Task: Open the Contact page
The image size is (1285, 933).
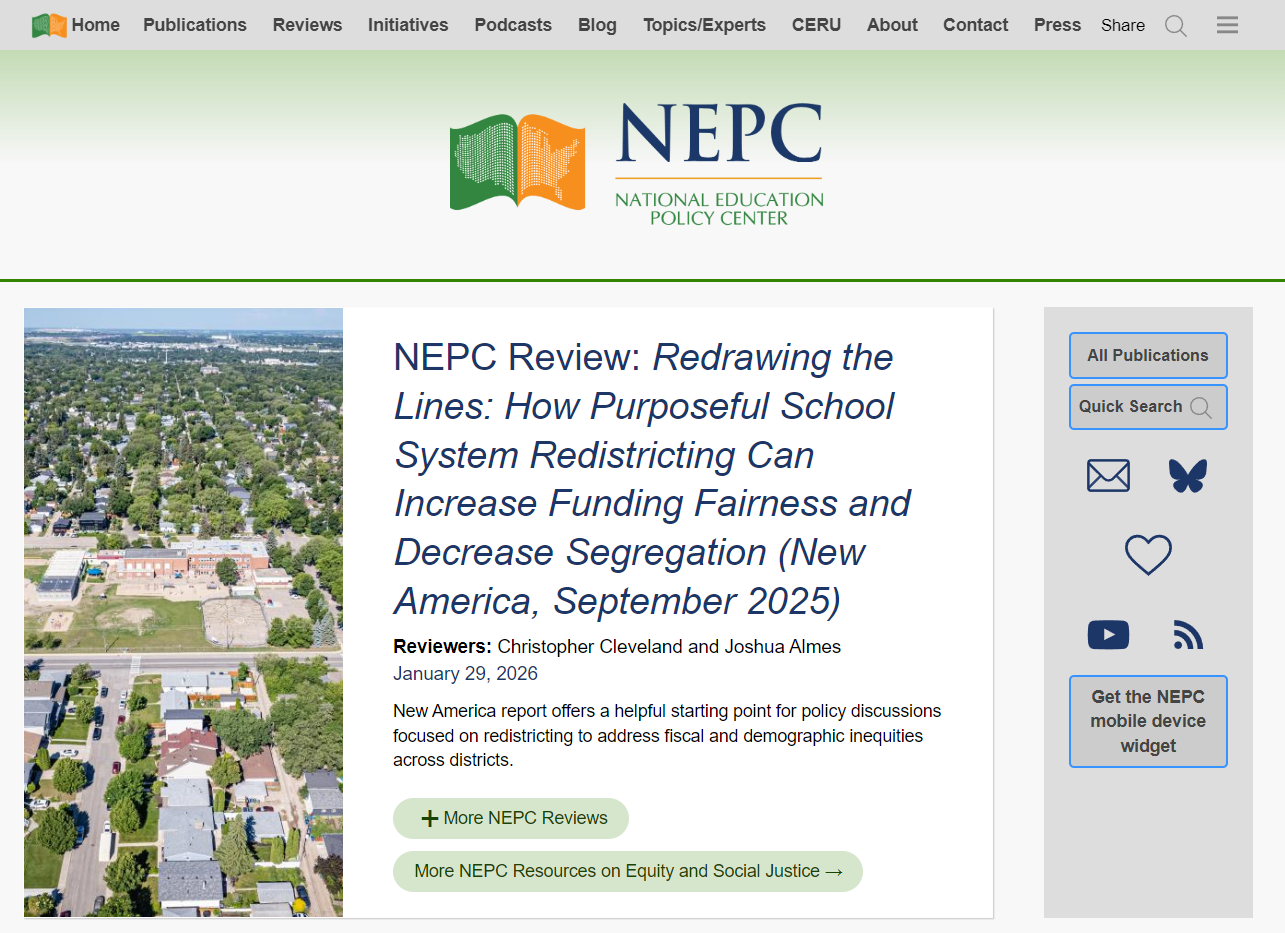Action: 975,25
